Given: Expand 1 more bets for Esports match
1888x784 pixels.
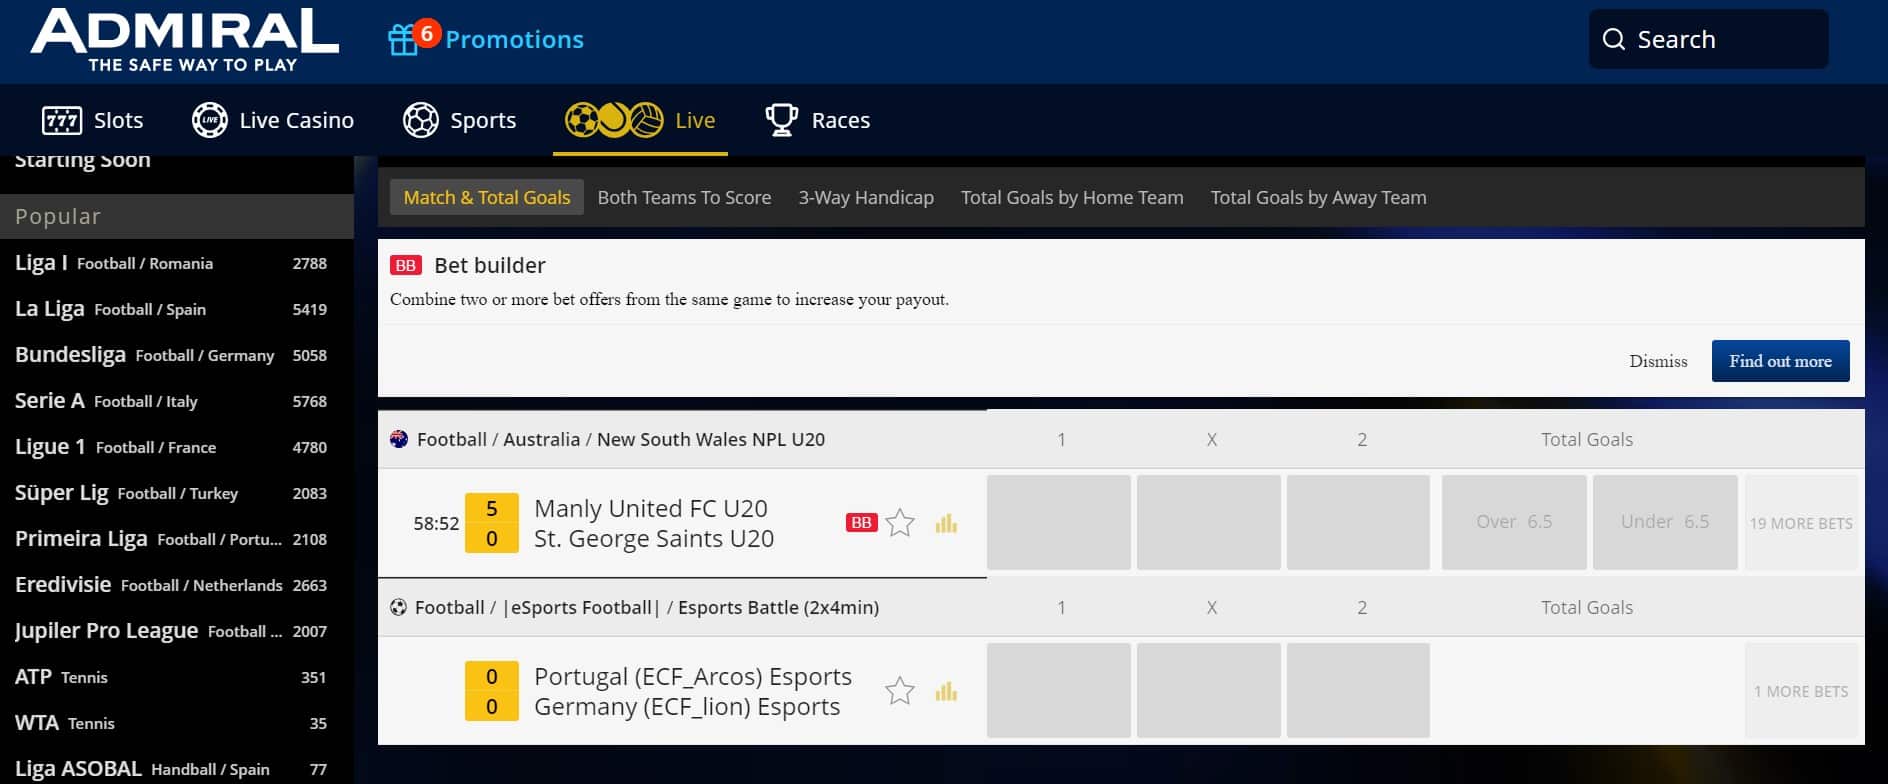Looking at the screenshot, I should tap(1801, 691).
